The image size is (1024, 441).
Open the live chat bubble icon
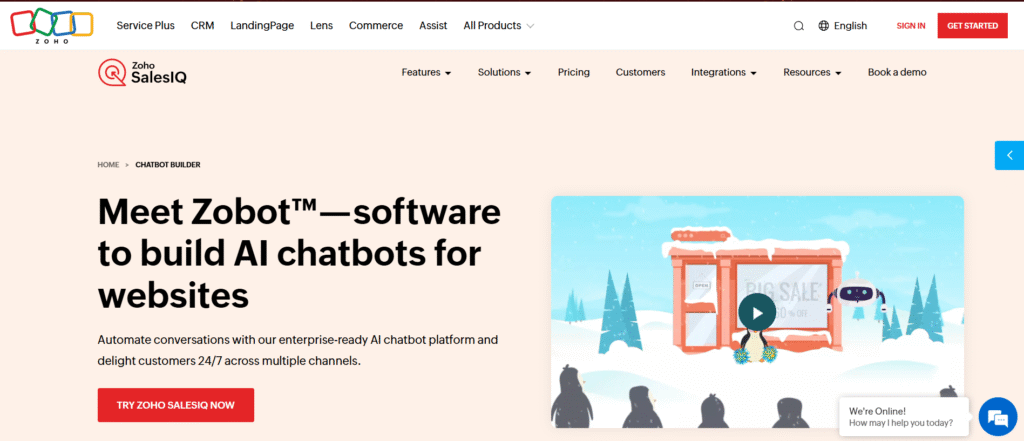[x=996, y=416]
